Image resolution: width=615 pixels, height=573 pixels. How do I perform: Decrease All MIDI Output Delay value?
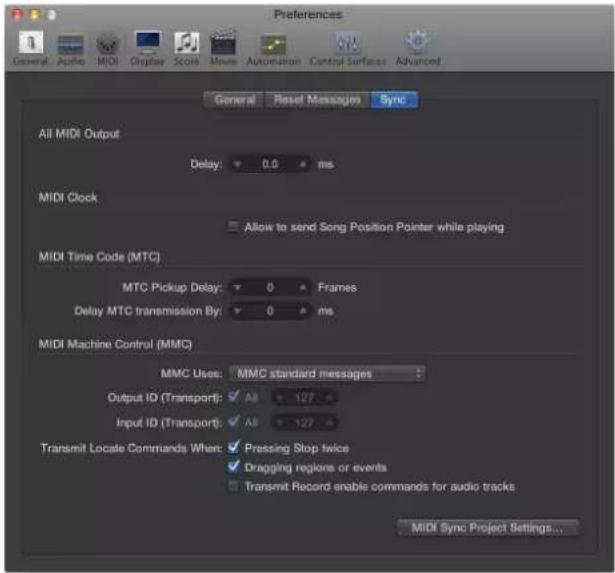(x=237, y=164)
